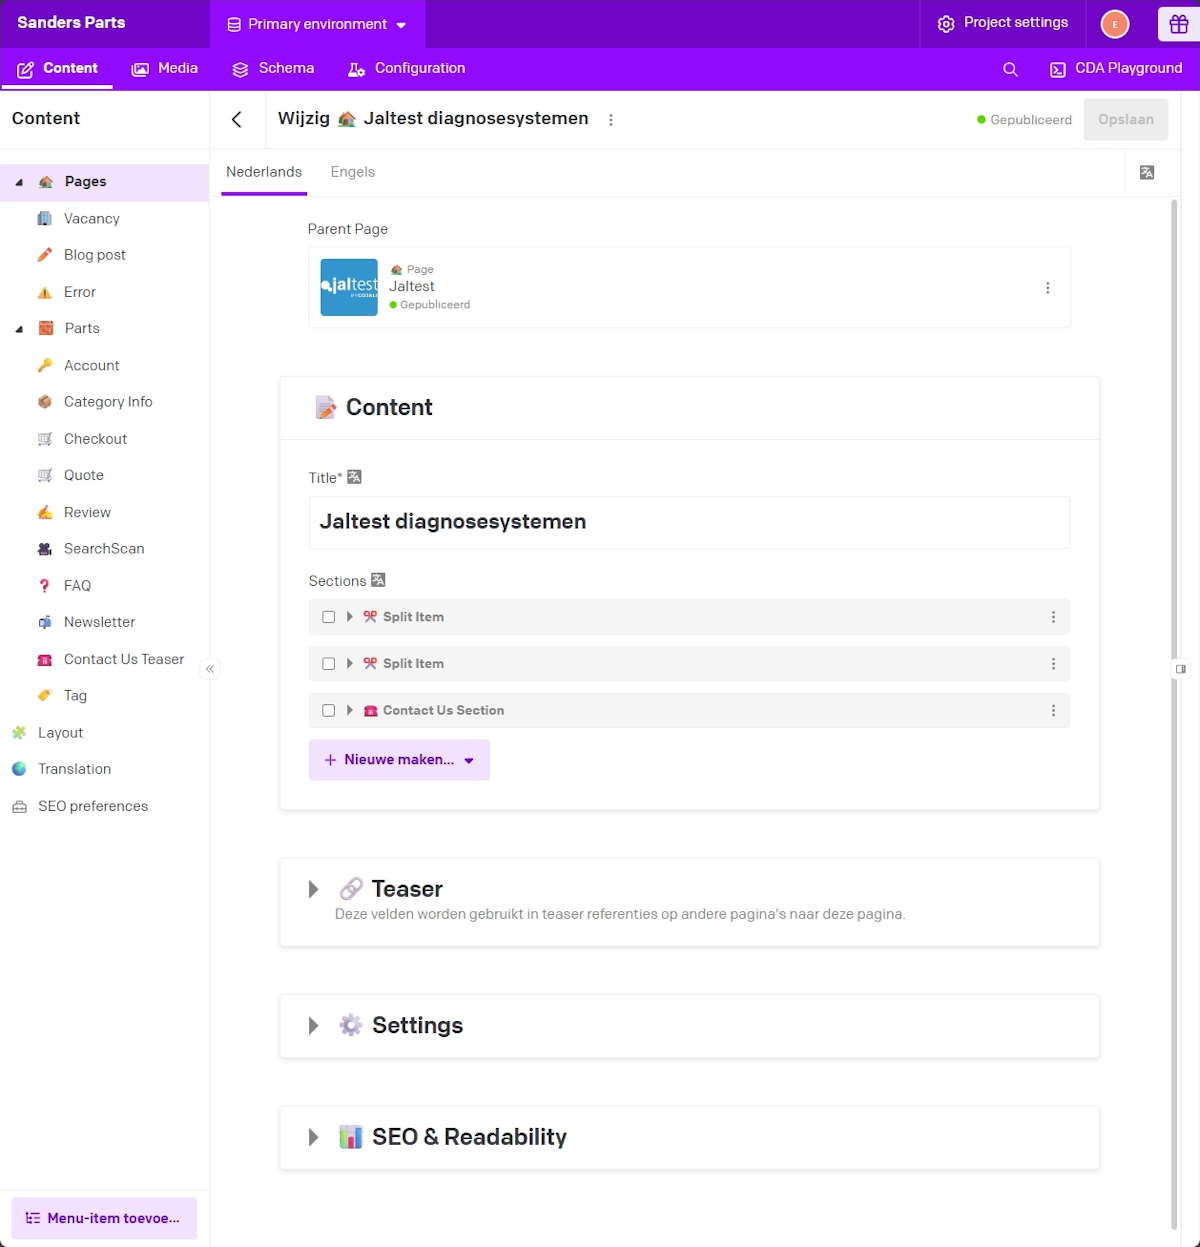The height and width of the screenshot is (1247, 1200).
Task: Tick the first Split Item checkbox
Action: [x=328, y=617]
